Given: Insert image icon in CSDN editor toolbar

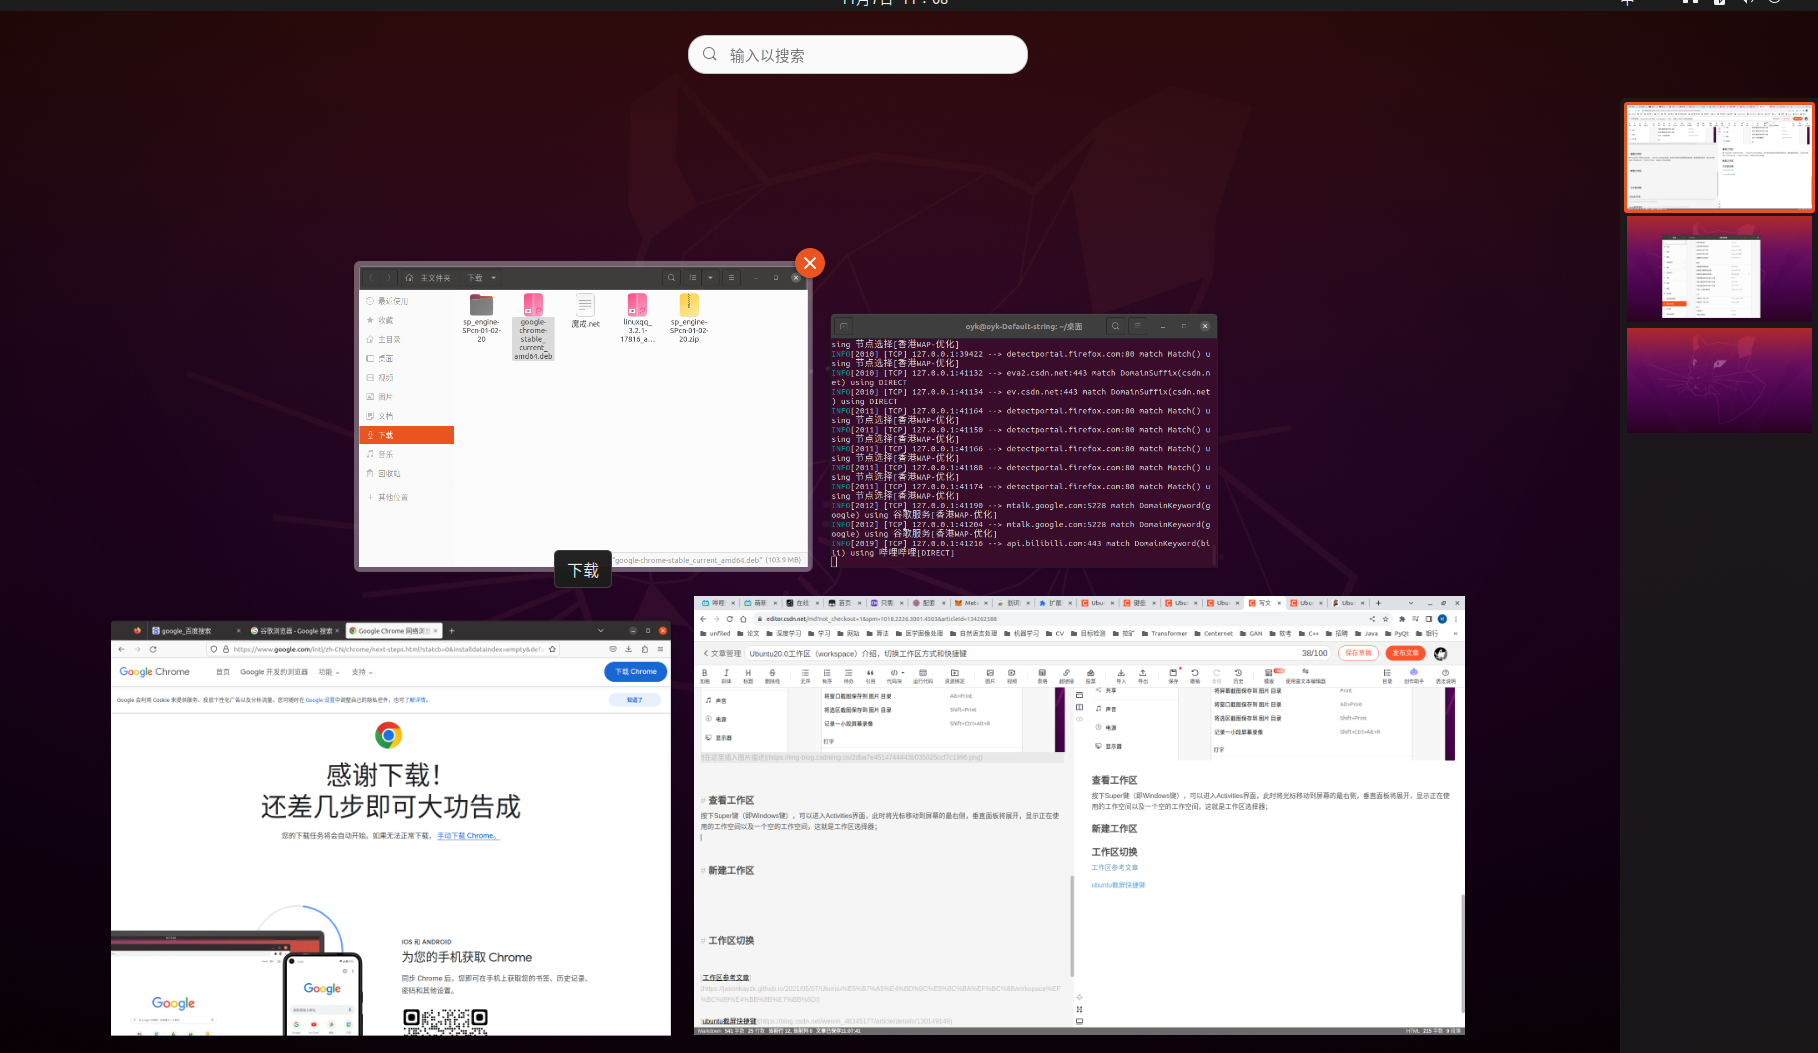Looking at the screenshot, I should coord(990,675).
